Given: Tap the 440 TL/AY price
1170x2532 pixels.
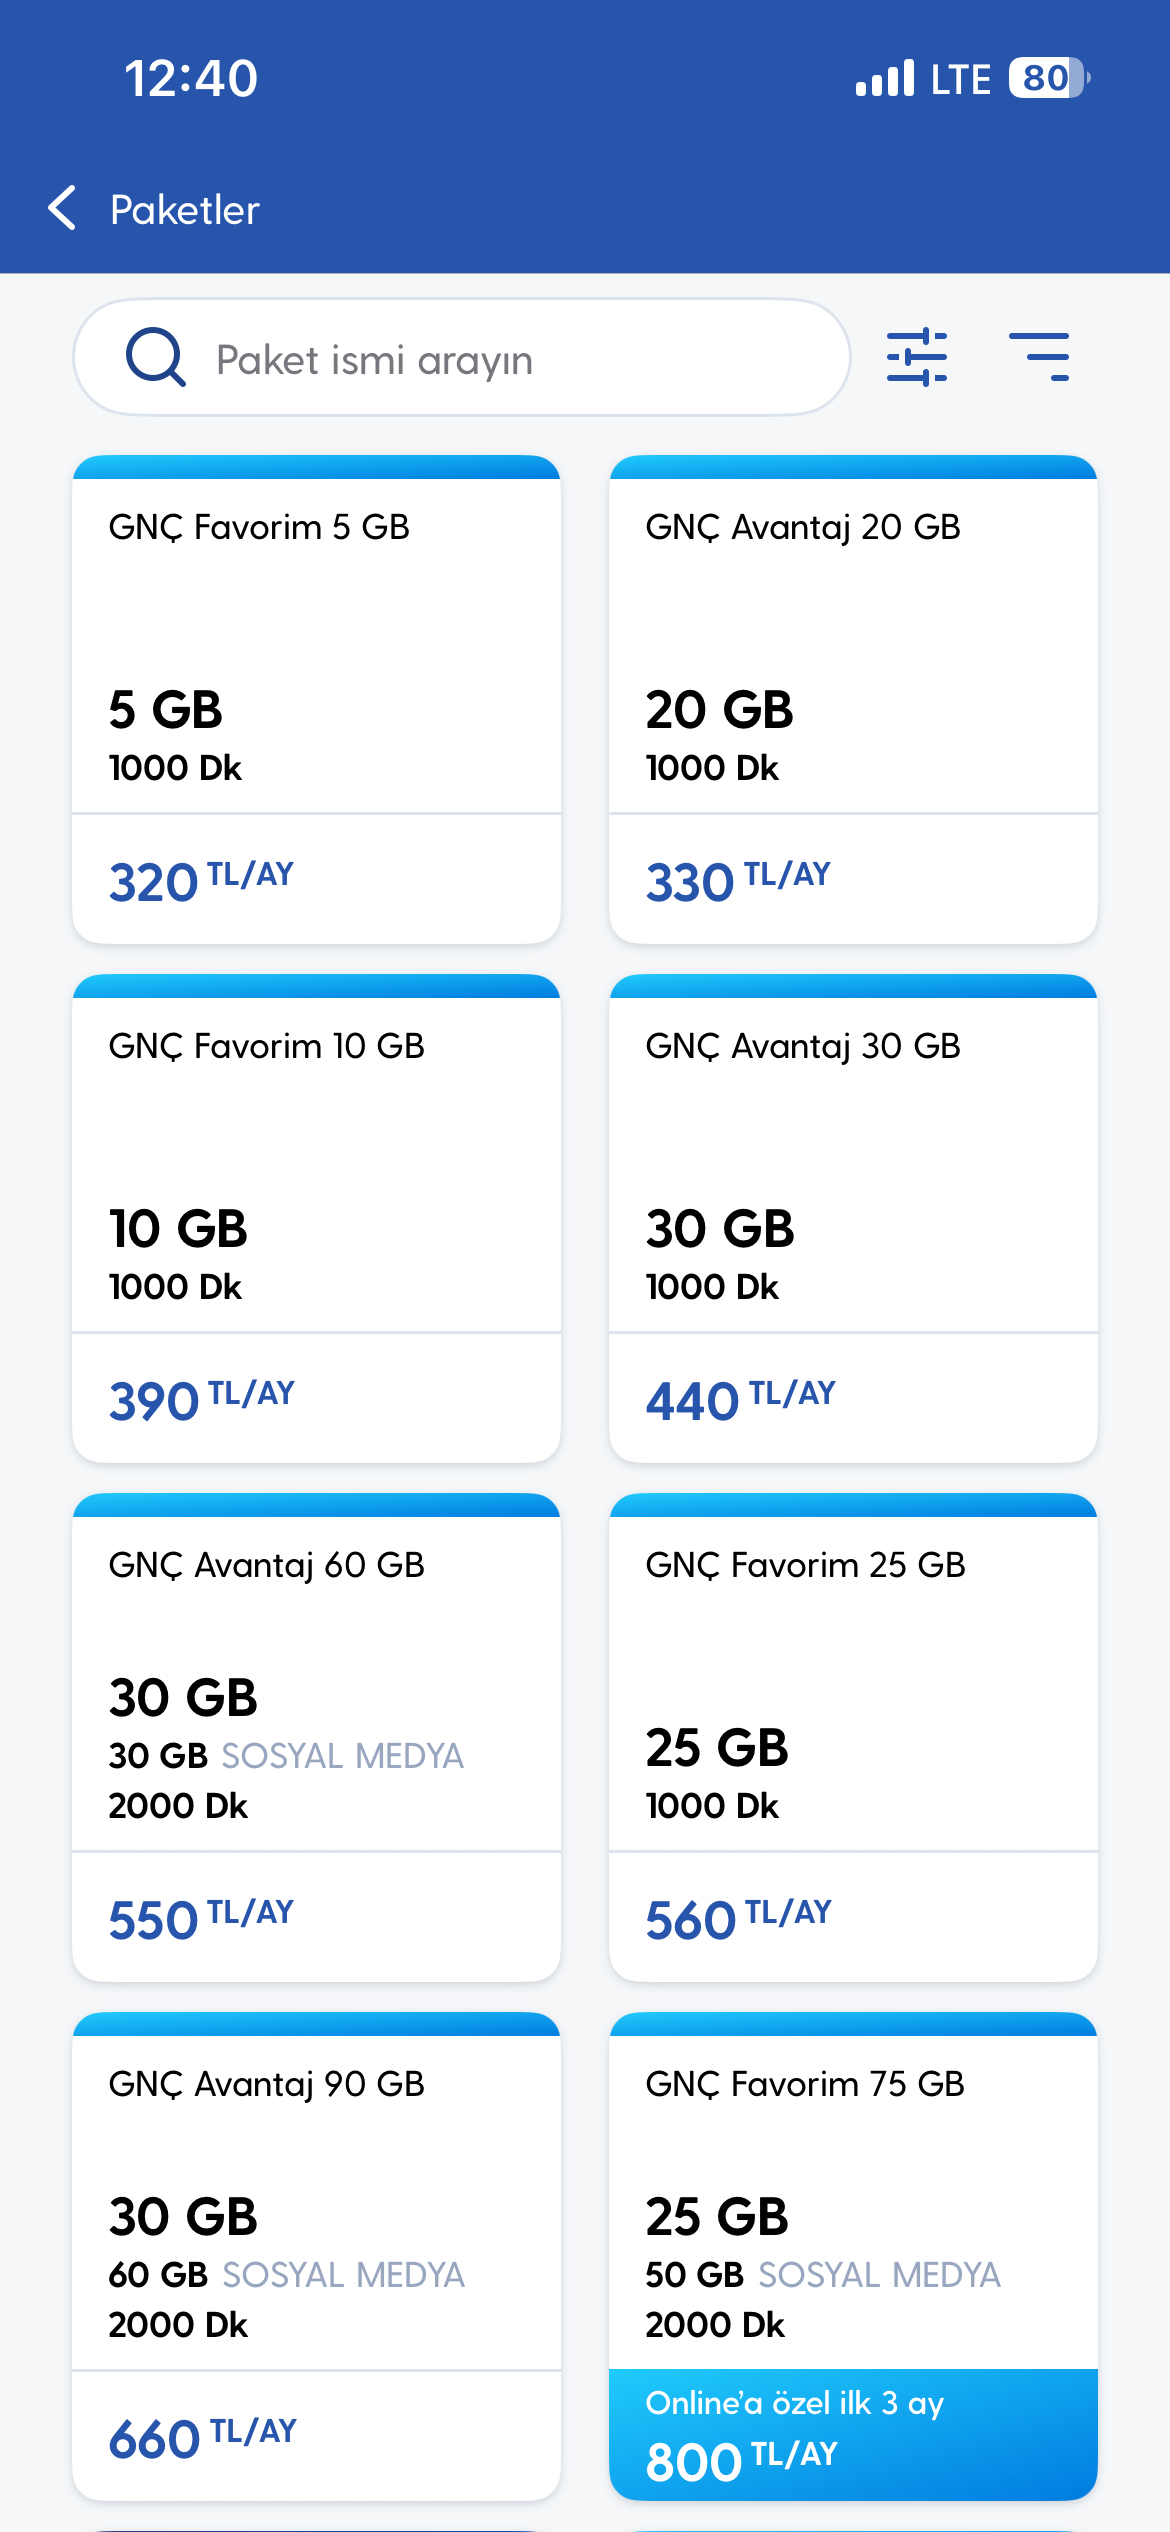Looking at the screenshot, I should coord(740,1400).
